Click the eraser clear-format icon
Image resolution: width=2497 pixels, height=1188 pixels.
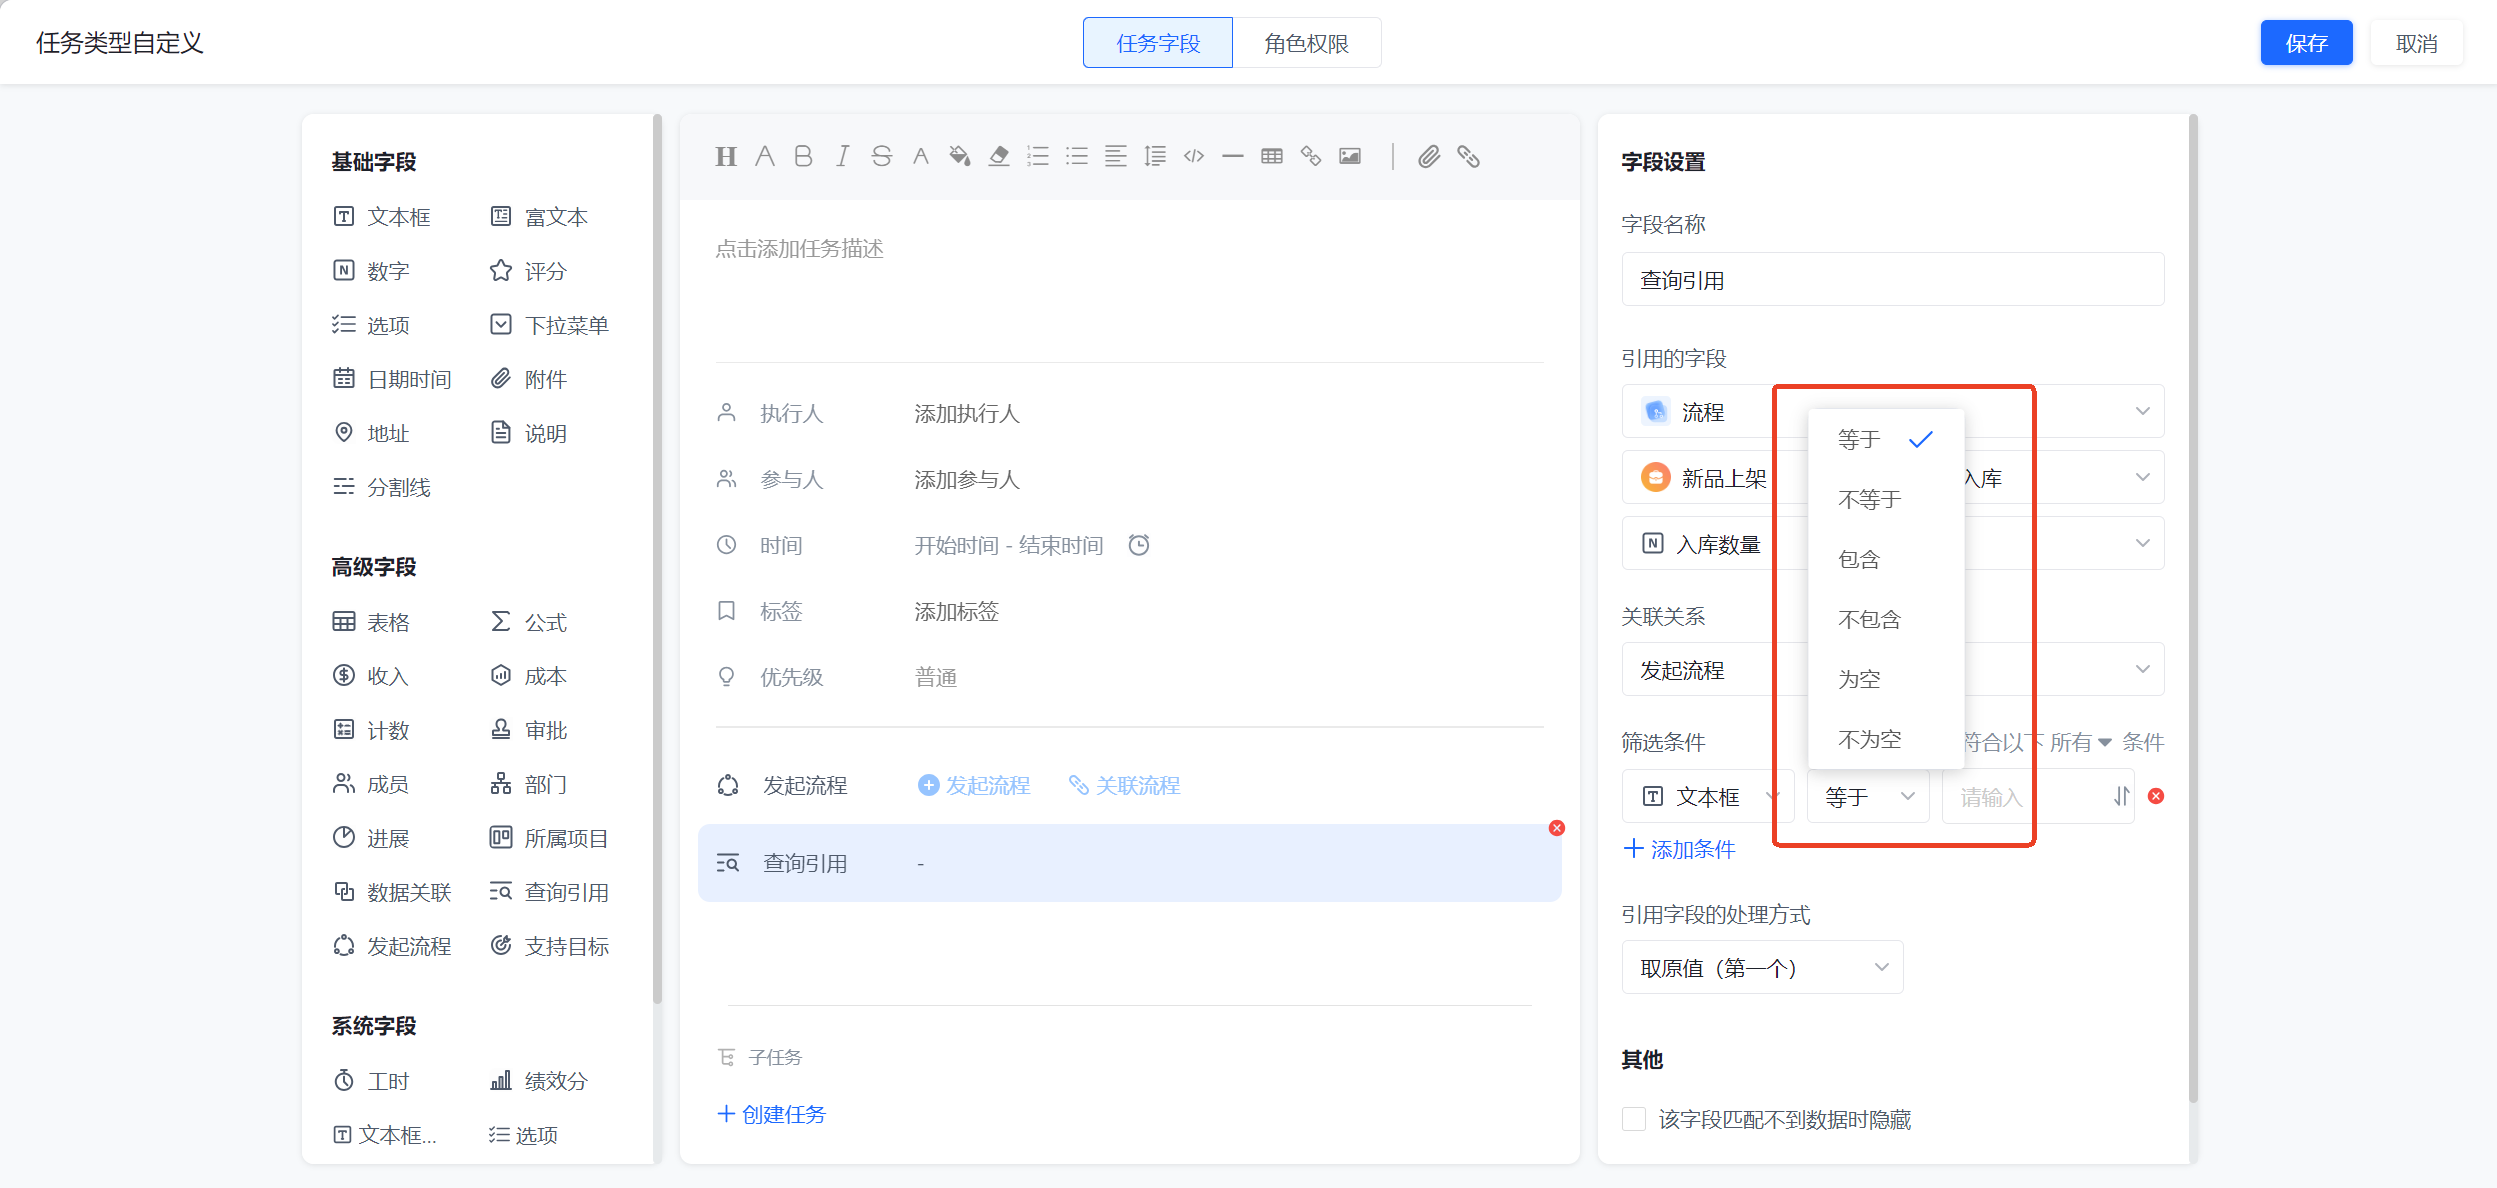(x=998, y=156)
